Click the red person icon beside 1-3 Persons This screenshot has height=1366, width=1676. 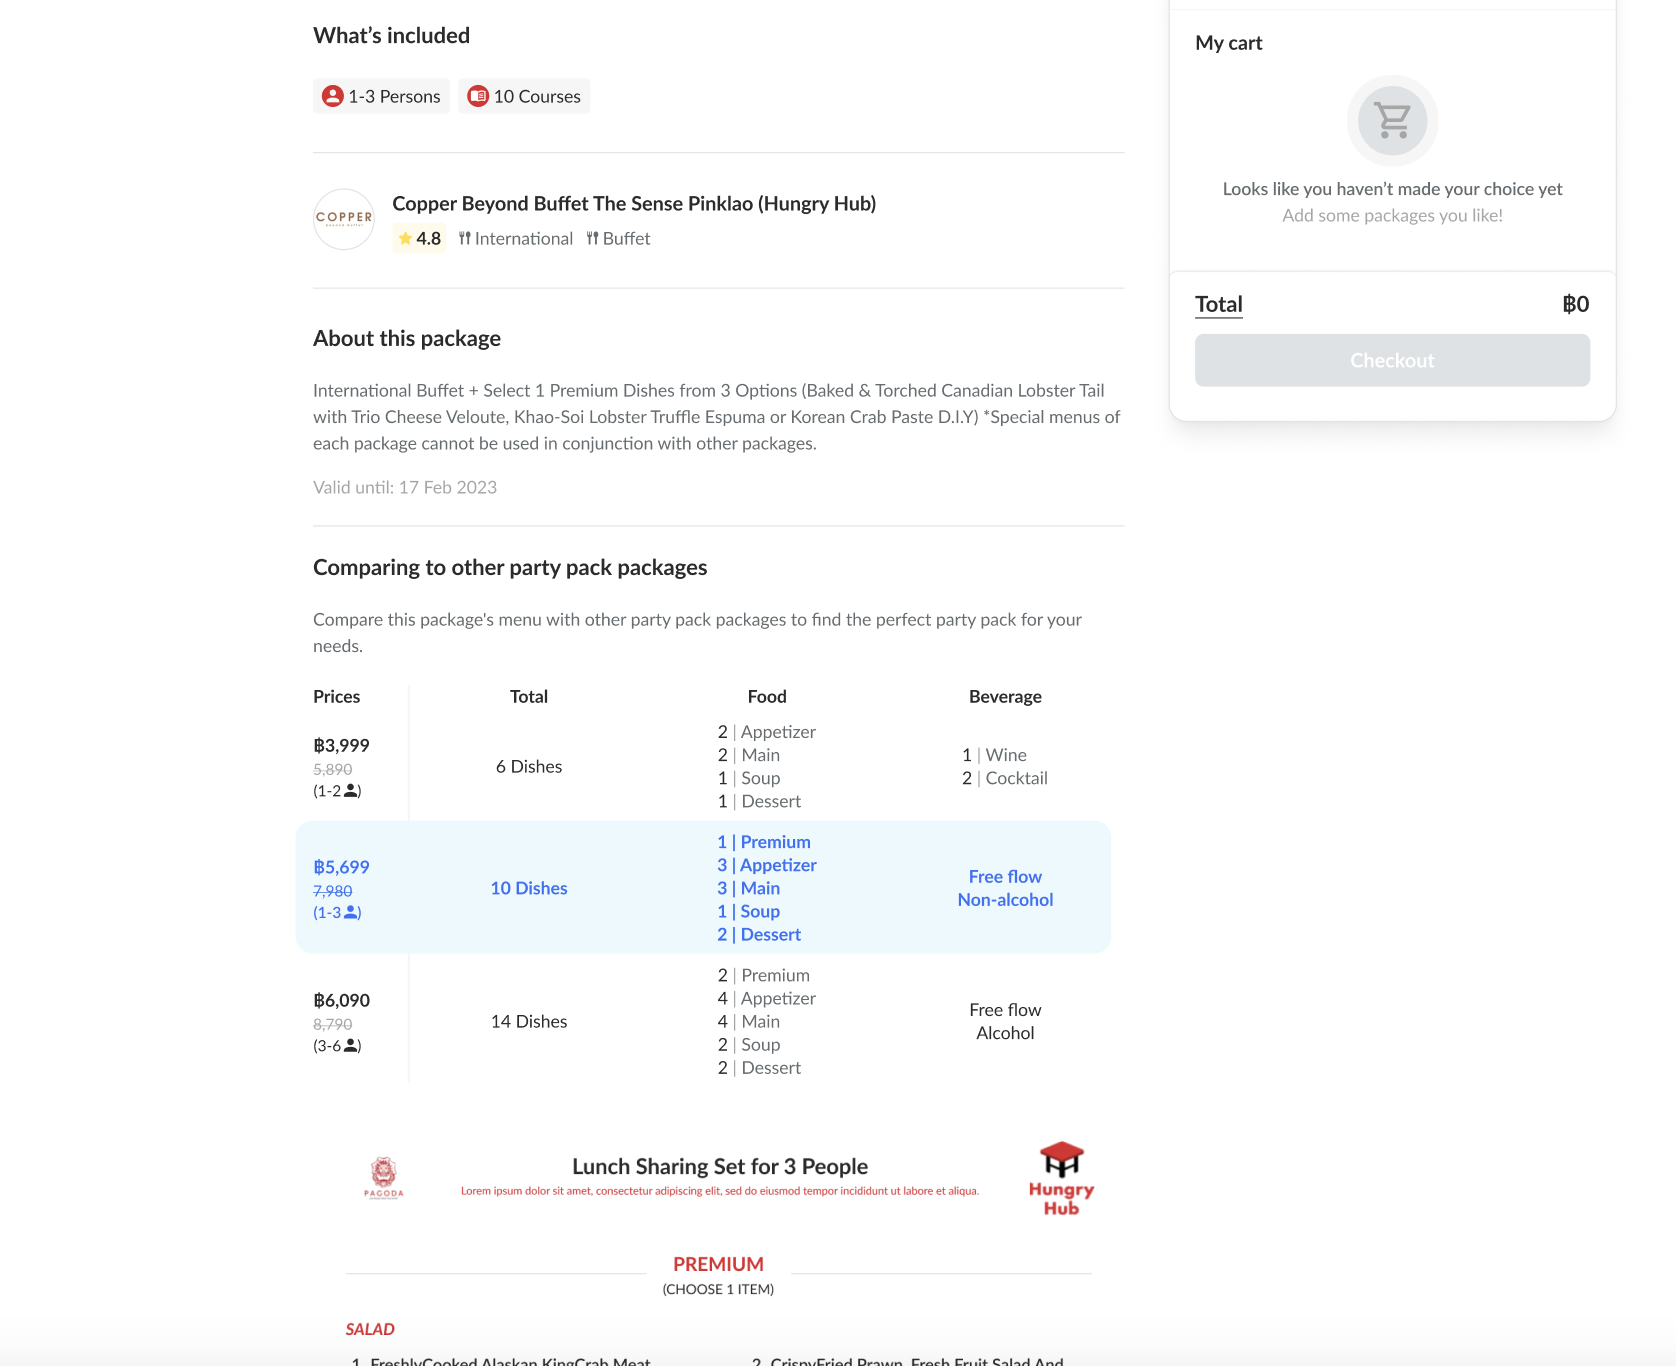pos(333,96)
